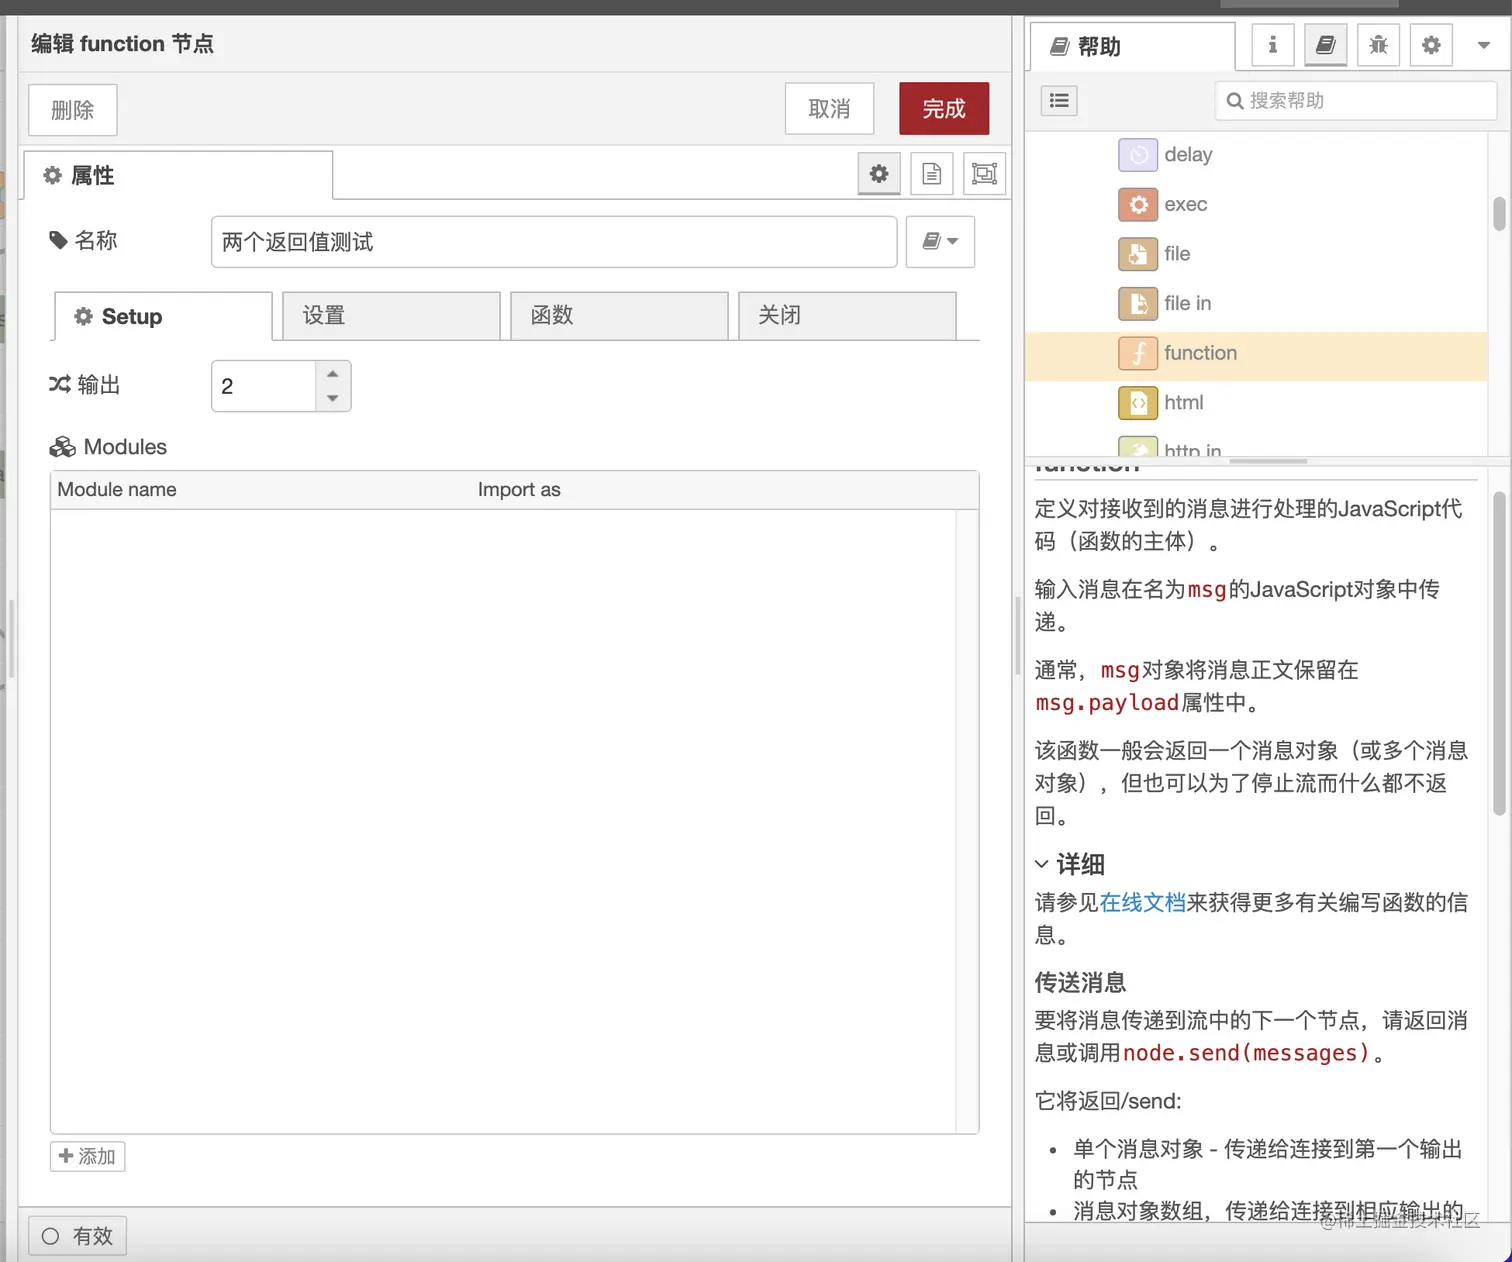This screenshot has height=1262, width=1512.
Task: Click the help node list scrollbar
Action: coord(1499,214)
